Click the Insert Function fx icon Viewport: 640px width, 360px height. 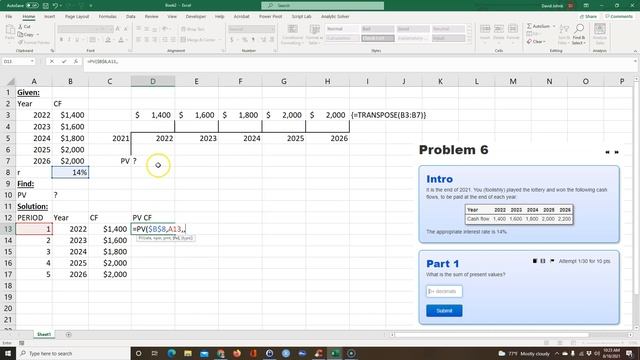coord(76,61)
